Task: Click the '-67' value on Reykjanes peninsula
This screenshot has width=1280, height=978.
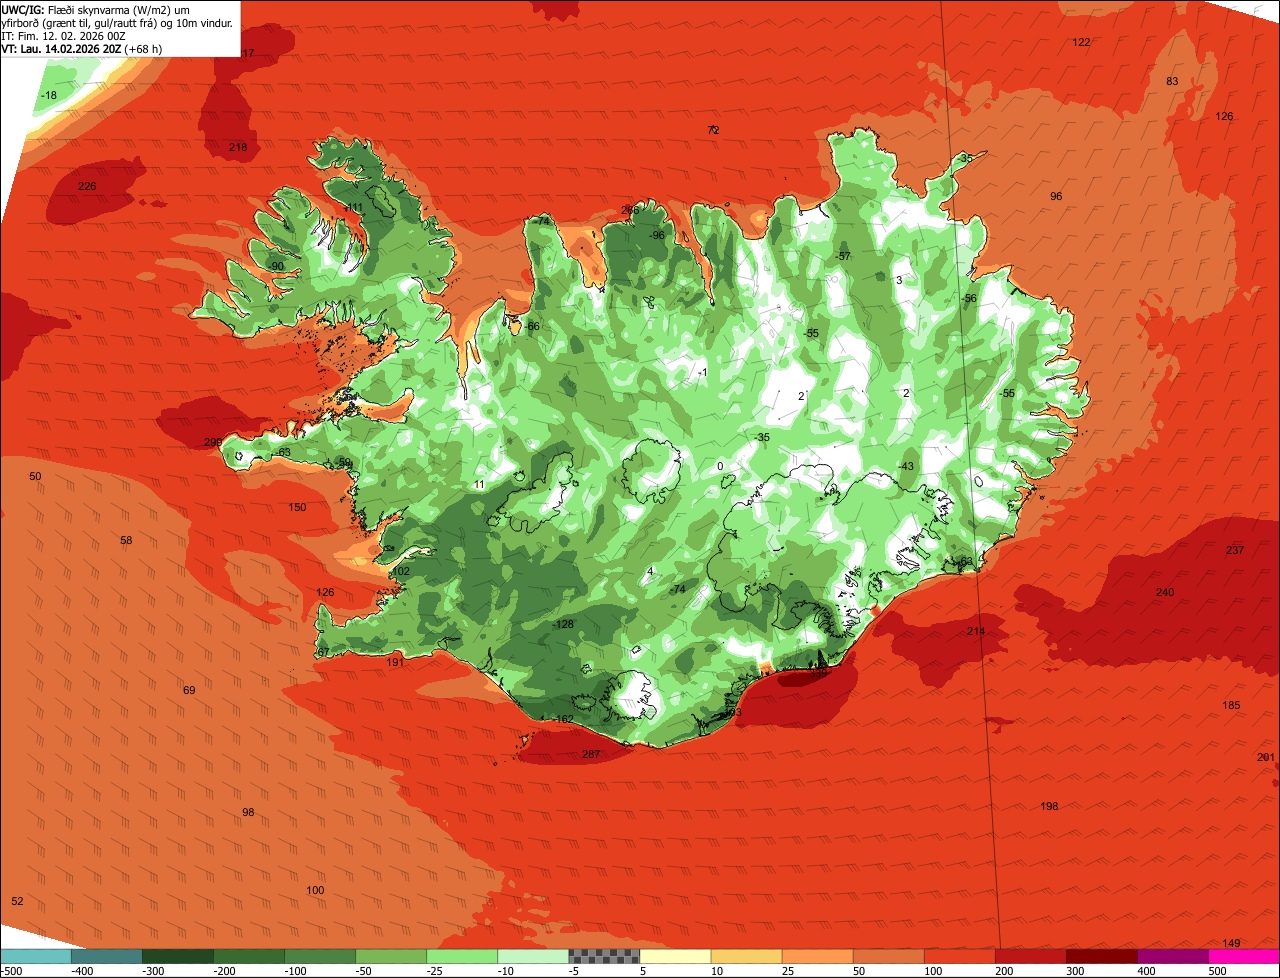Action: click(x=322, y=652)
